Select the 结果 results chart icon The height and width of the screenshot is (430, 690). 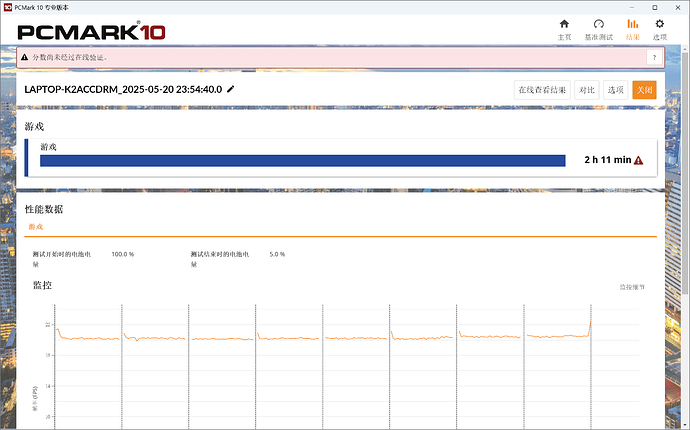tap(632, 28)
